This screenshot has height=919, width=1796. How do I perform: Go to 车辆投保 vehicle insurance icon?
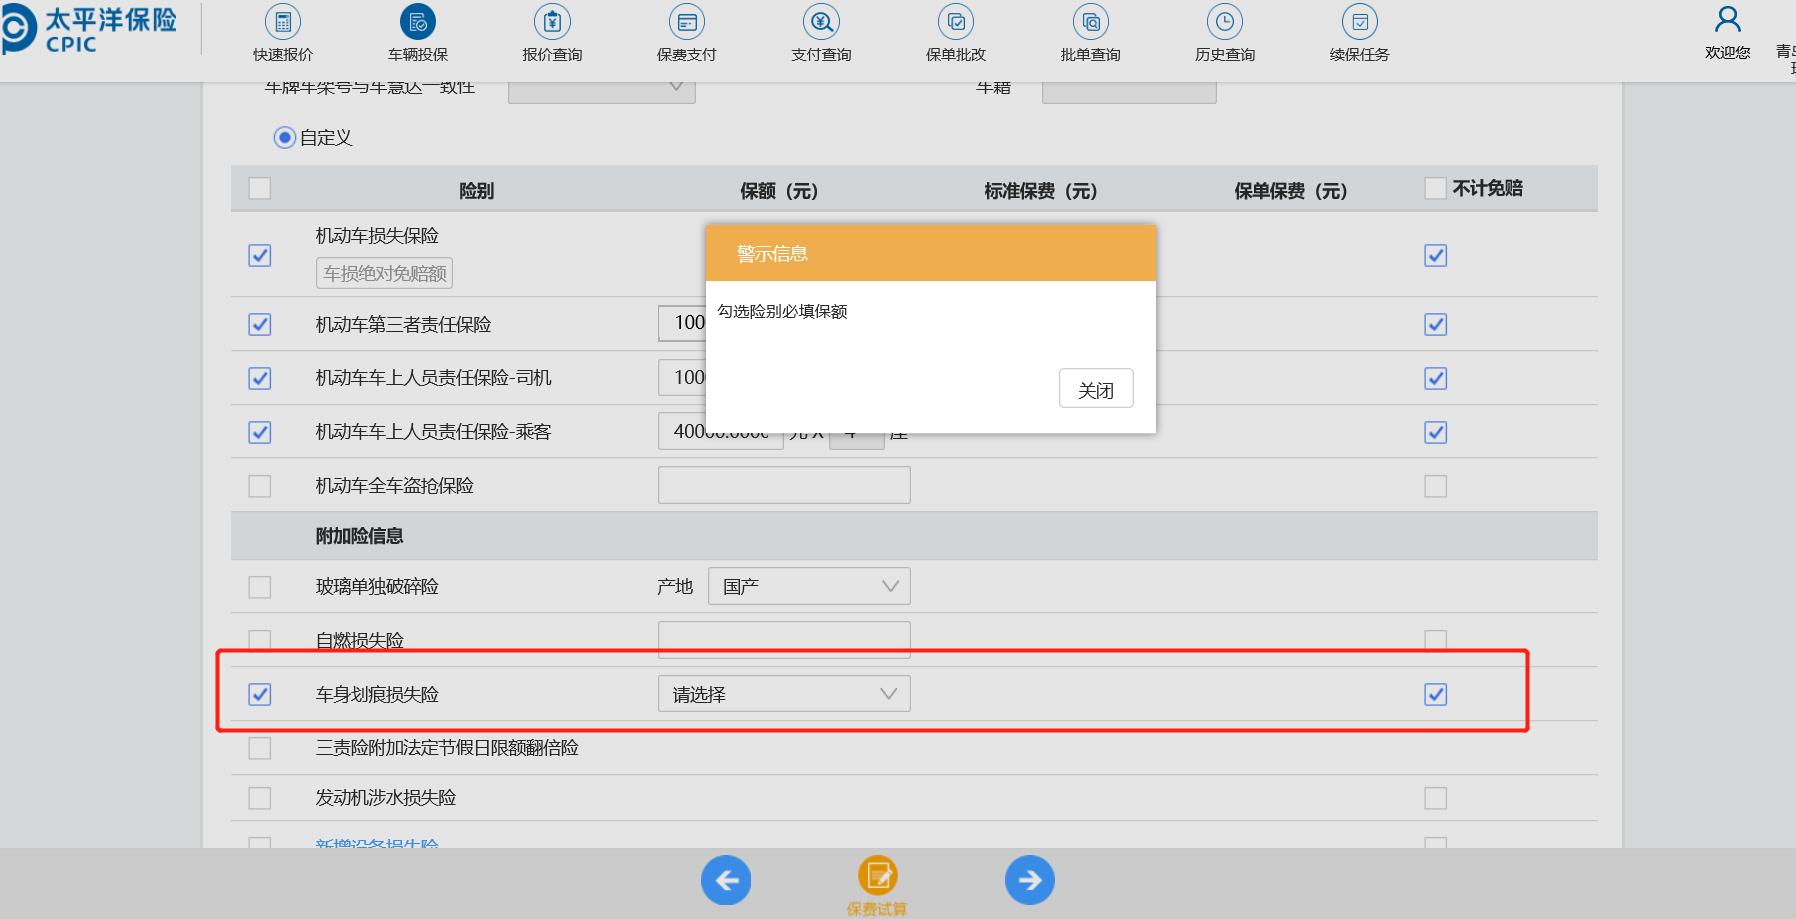[x=418, y=22]
